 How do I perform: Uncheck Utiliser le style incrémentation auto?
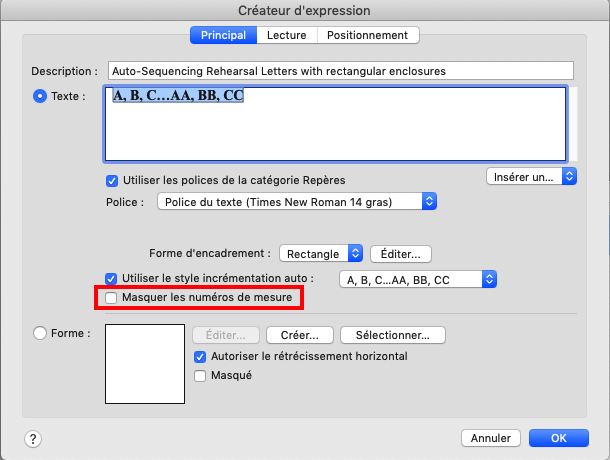pos(112,278)
